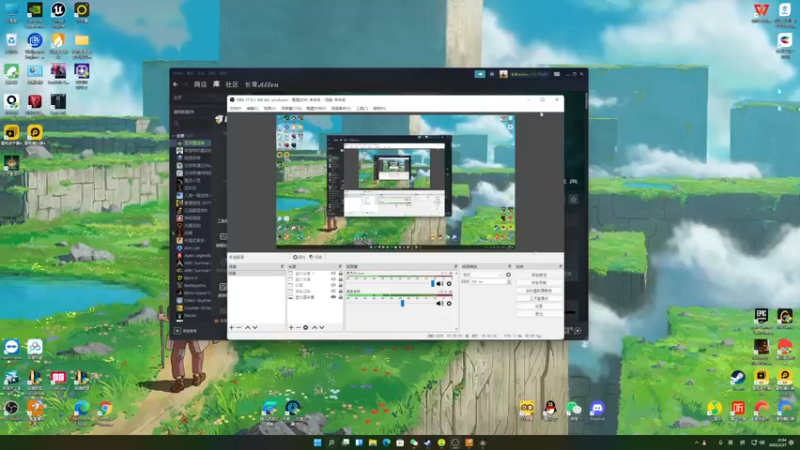The image size is (800, 450).
Task: Toggle visibility of Display Capture source
Action: (333, 297)
